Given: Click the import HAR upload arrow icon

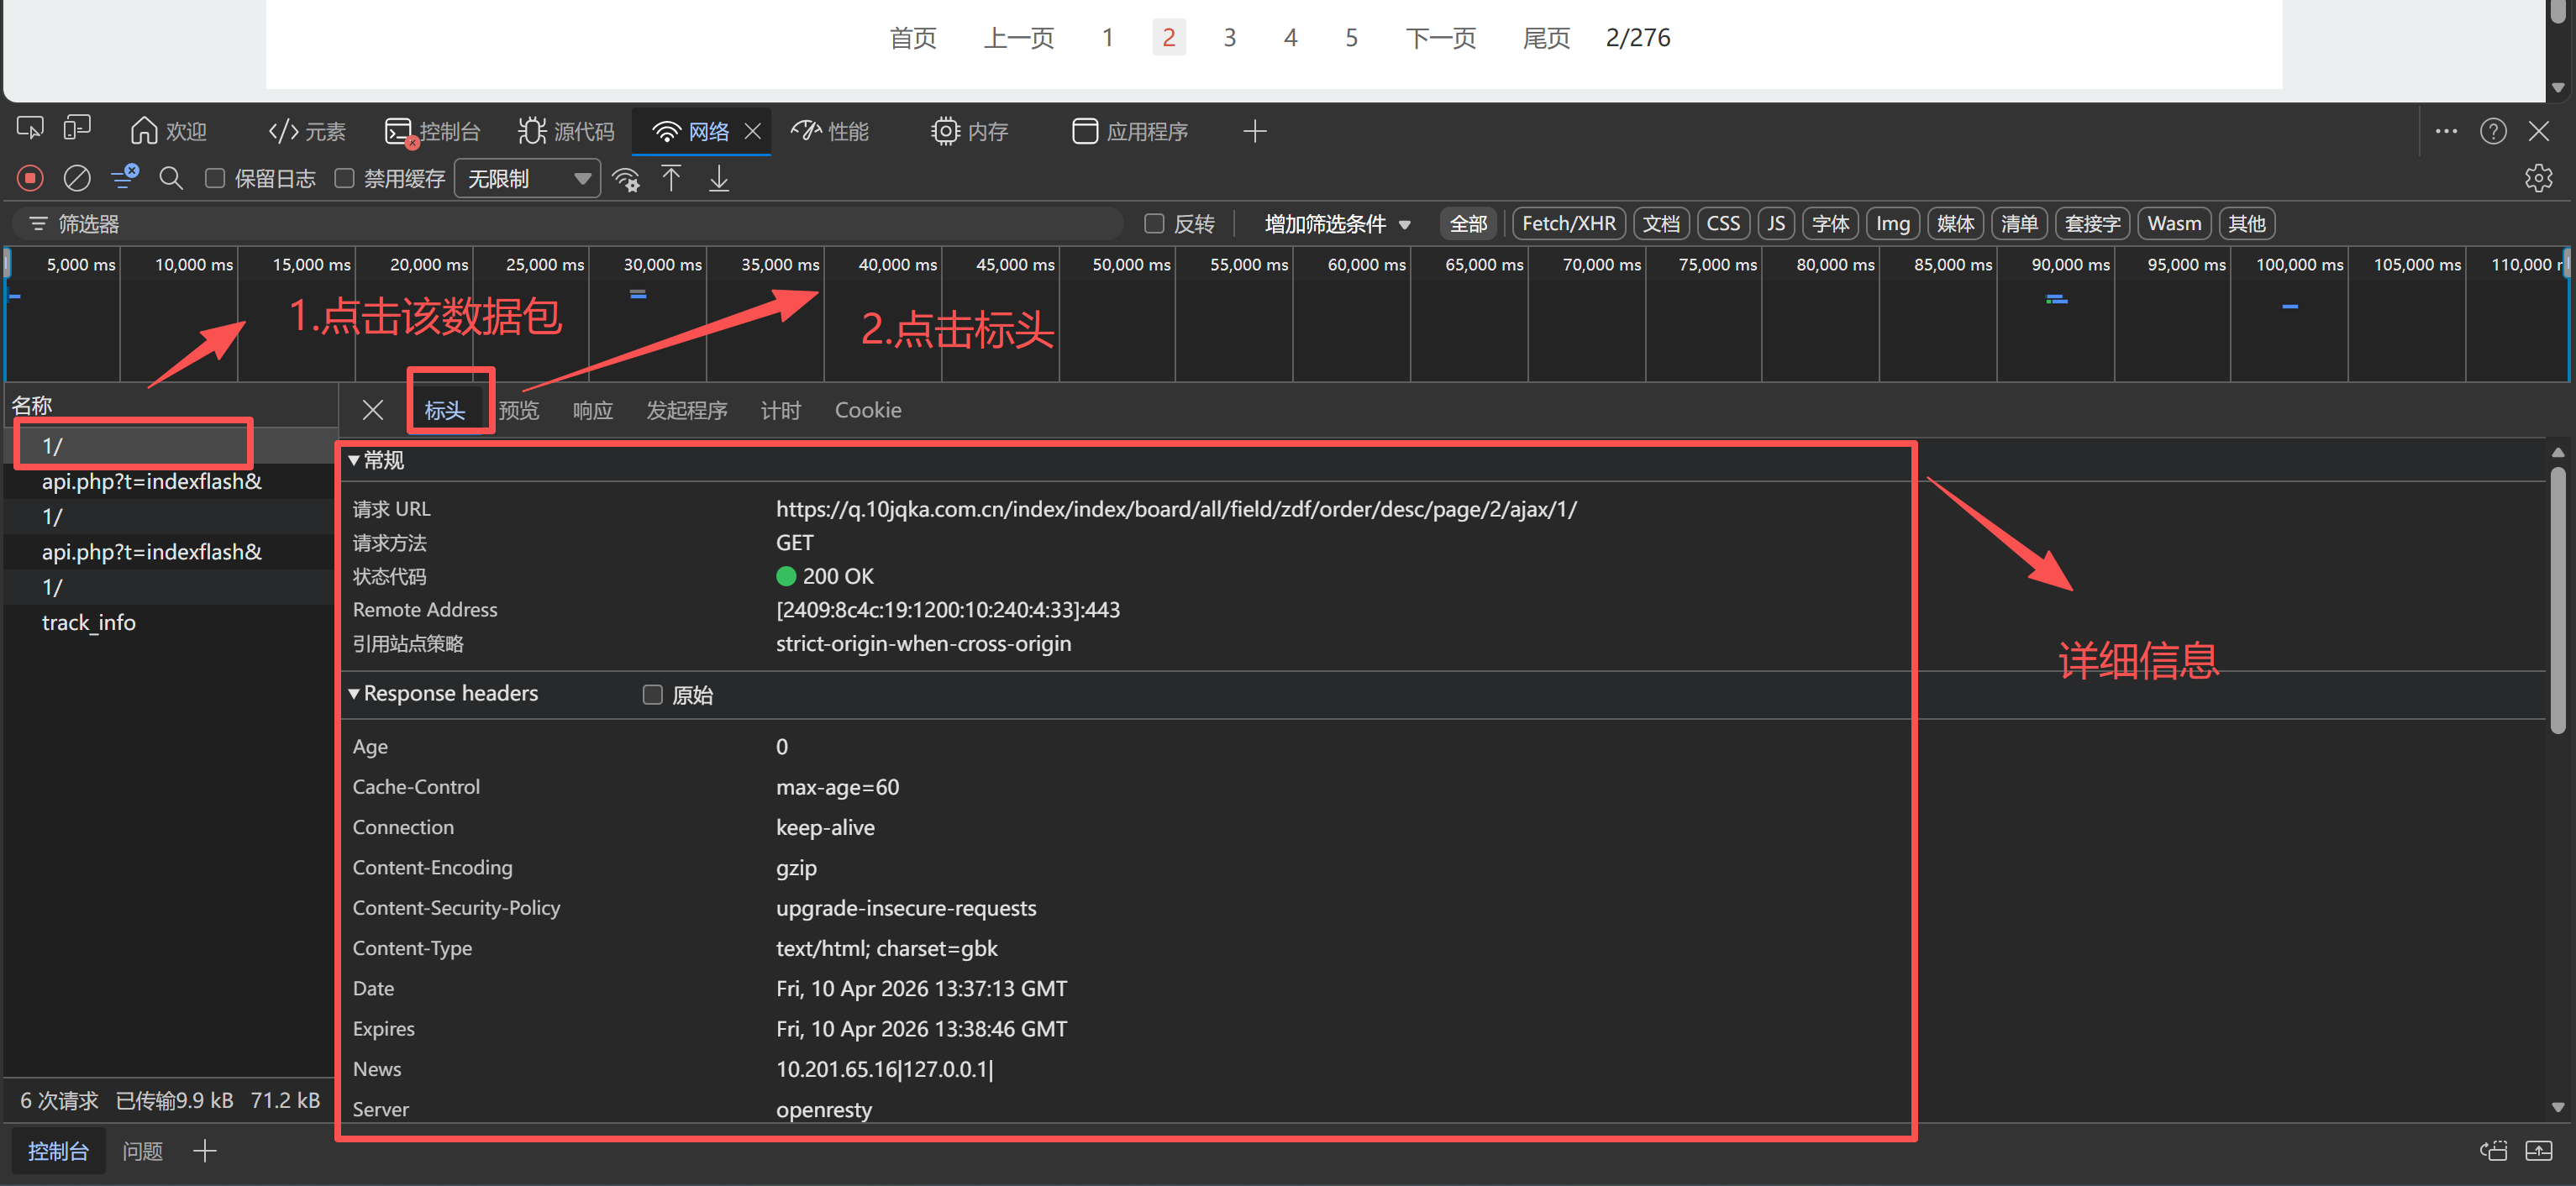Looking at the screenshot, I should tap(671, 178).
